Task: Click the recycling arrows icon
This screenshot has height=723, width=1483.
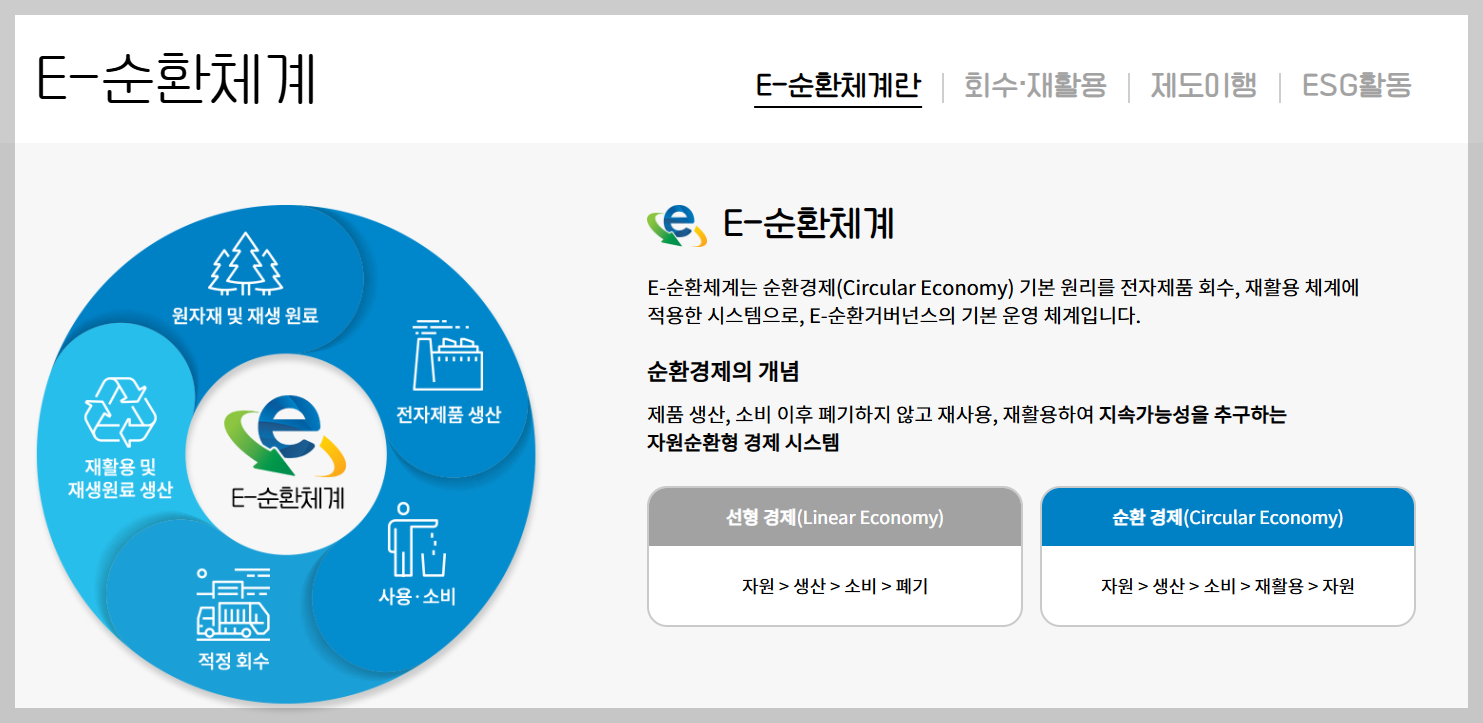Action: 121,412
